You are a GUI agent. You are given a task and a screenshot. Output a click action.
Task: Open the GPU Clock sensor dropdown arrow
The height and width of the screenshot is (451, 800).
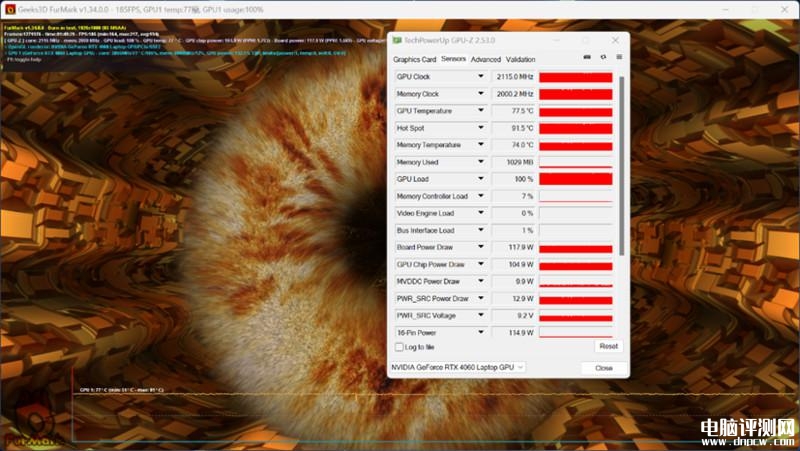pos(481,77)
